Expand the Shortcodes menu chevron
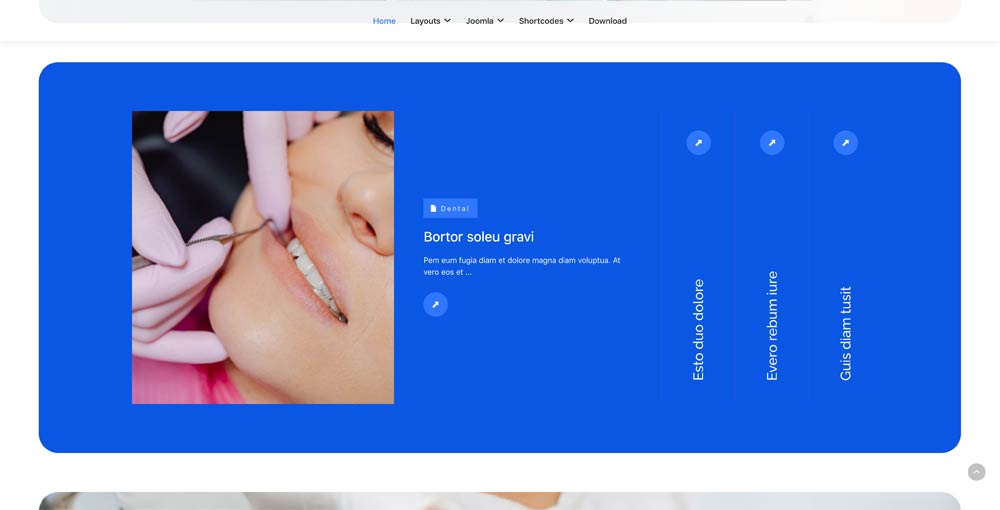This screenshot has height=510, width=1000. tap(570, 21)
